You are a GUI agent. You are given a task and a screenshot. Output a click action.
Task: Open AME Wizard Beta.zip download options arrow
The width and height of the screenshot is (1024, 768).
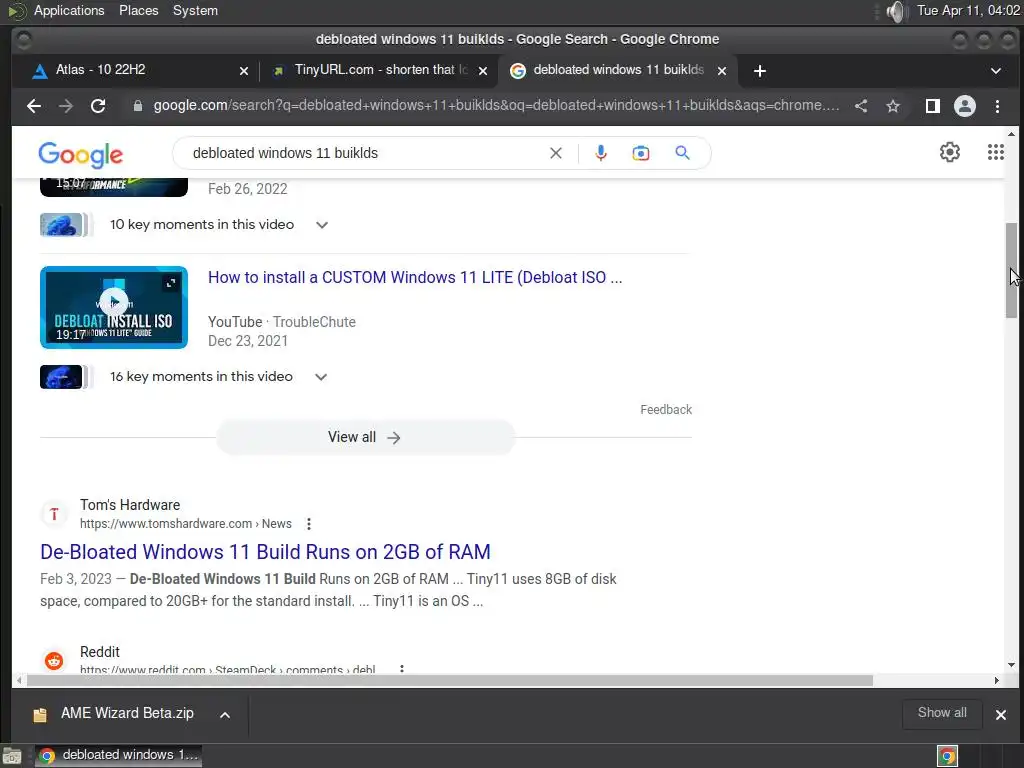click(x=225, y=714)
